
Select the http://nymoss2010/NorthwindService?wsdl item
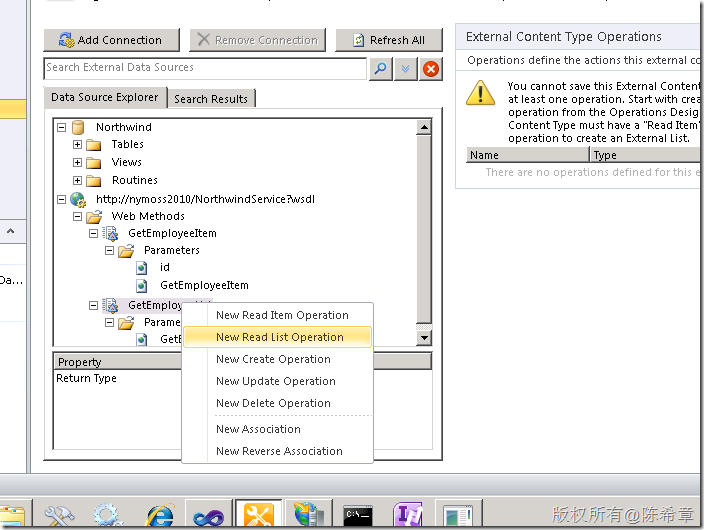click(205, 199)
